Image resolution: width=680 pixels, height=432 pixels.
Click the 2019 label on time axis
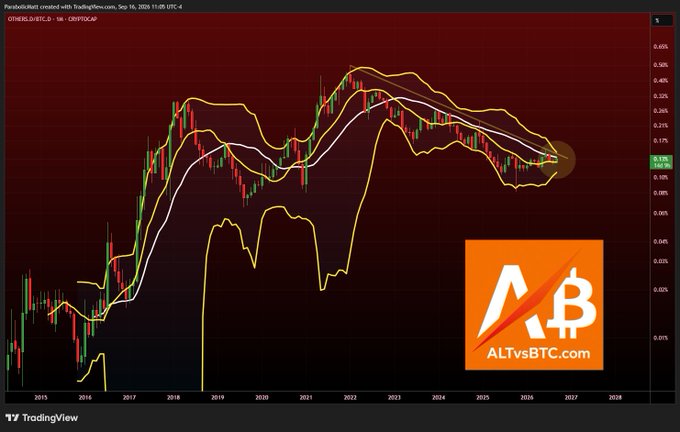click(x=218, y=398)
